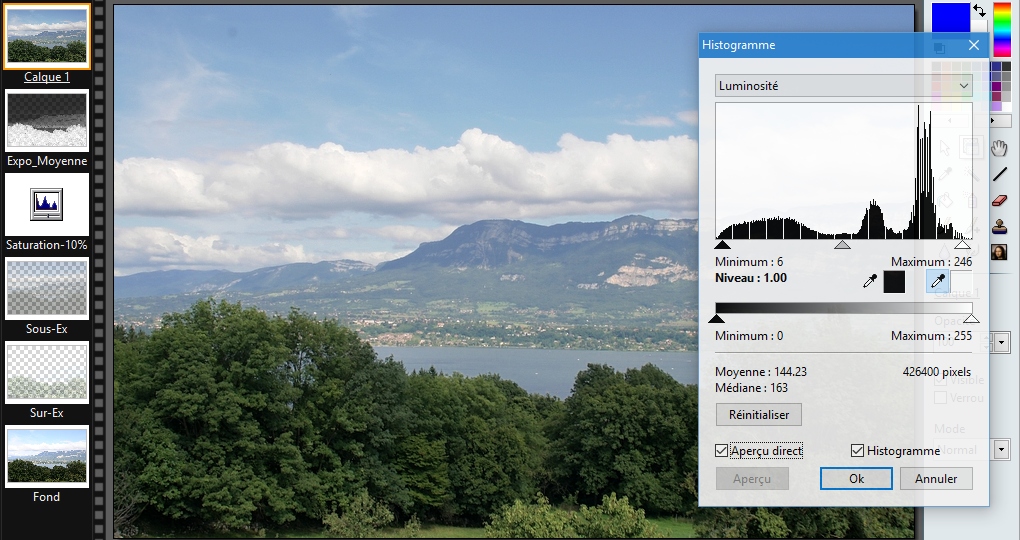The height and width of the screenshot is (540, 1020).
Task: Confirm with the Ok button
Action: click(856, 478)
